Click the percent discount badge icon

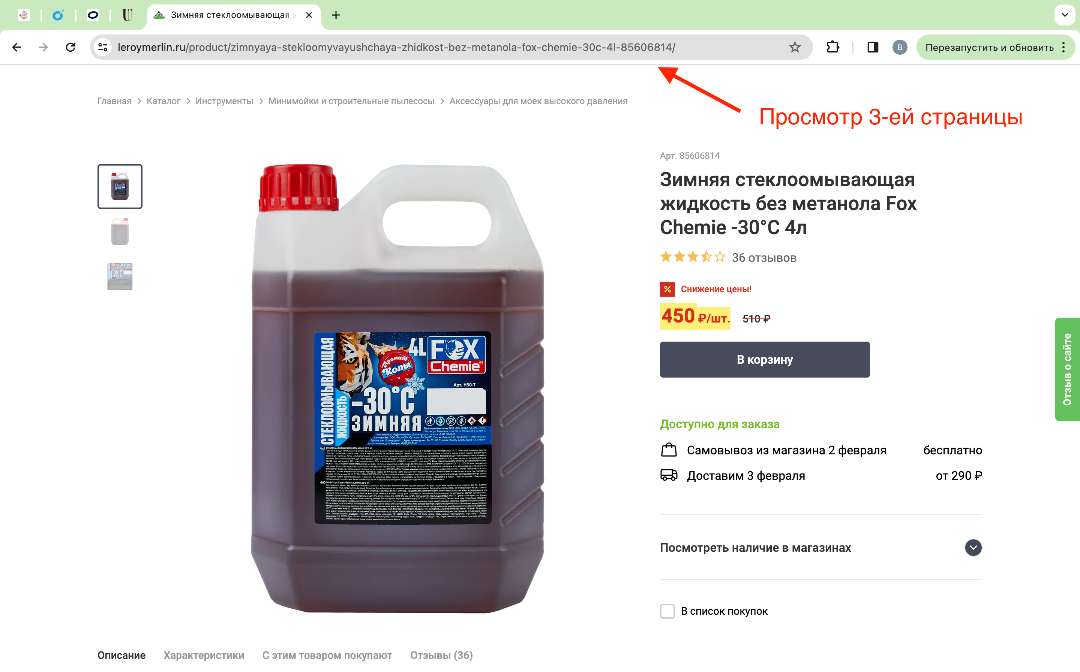click(x=667, y=289)
